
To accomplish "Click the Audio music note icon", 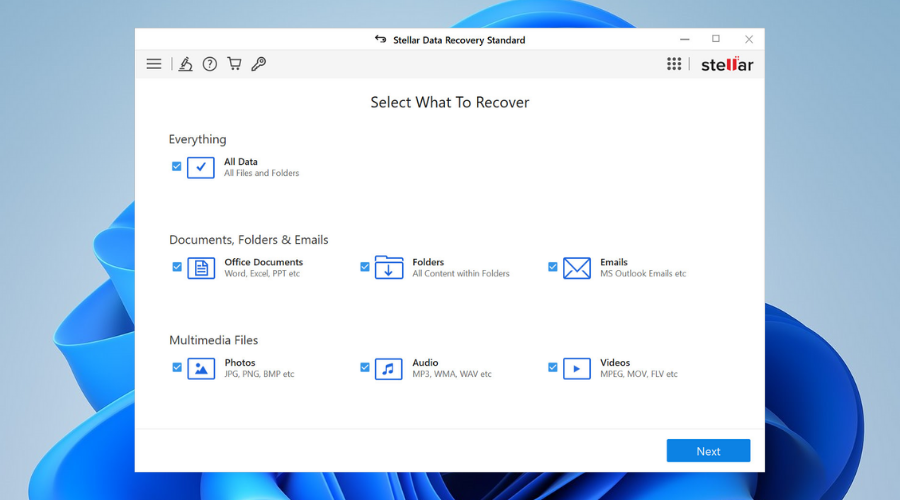I will 389,368.
